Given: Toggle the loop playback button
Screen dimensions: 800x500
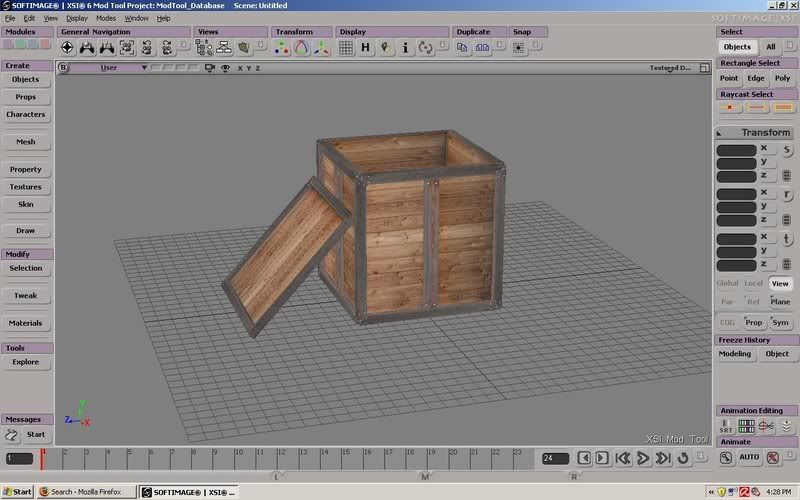Looking at the screenshot, I should pyautogui.click(x=683, y=458).
